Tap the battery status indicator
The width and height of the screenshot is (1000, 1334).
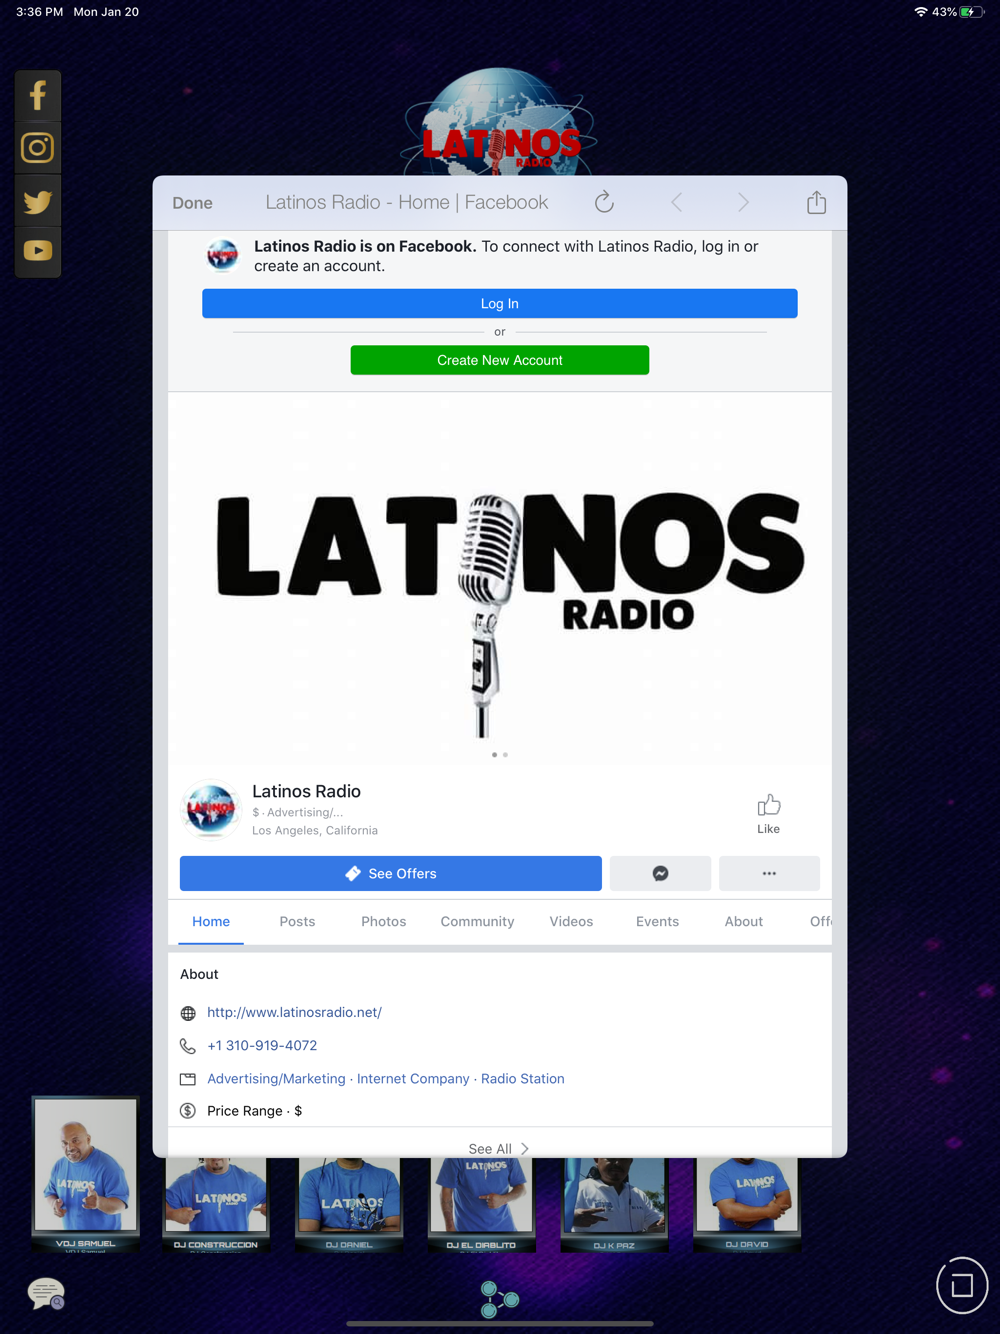click(972, 12)
